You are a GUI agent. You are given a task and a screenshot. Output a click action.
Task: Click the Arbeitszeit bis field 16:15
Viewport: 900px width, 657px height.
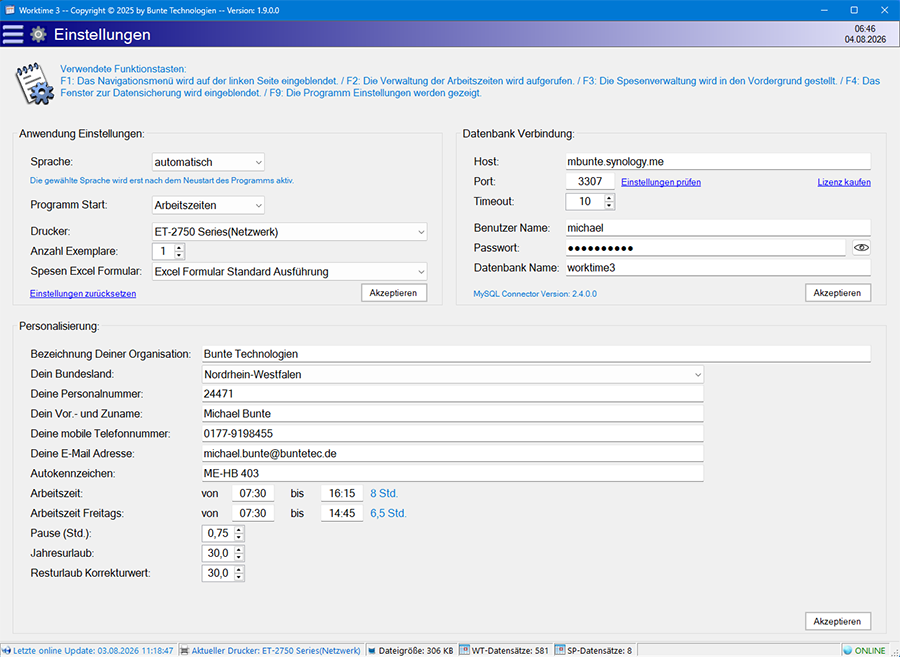(x=342, y=493)
